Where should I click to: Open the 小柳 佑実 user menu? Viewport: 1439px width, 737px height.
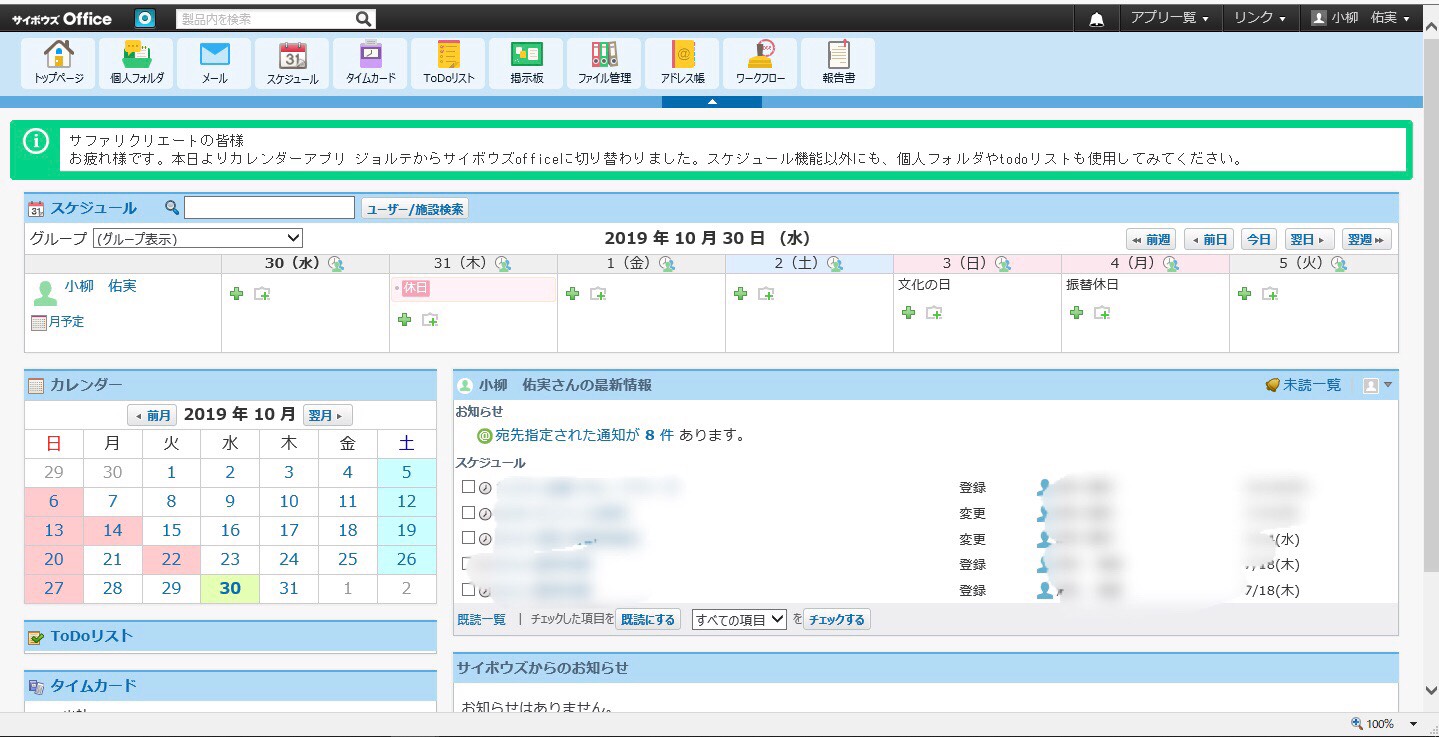(1361, 18)
